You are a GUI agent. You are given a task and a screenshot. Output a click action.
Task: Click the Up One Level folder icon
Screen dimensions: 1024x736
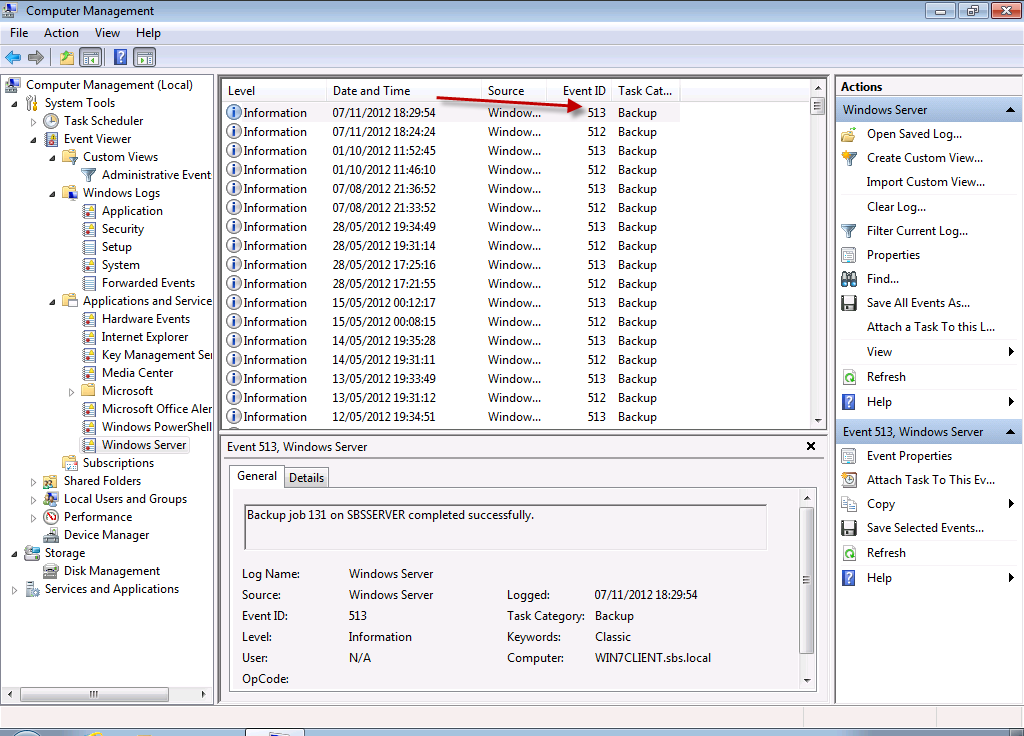pos(66,57)
